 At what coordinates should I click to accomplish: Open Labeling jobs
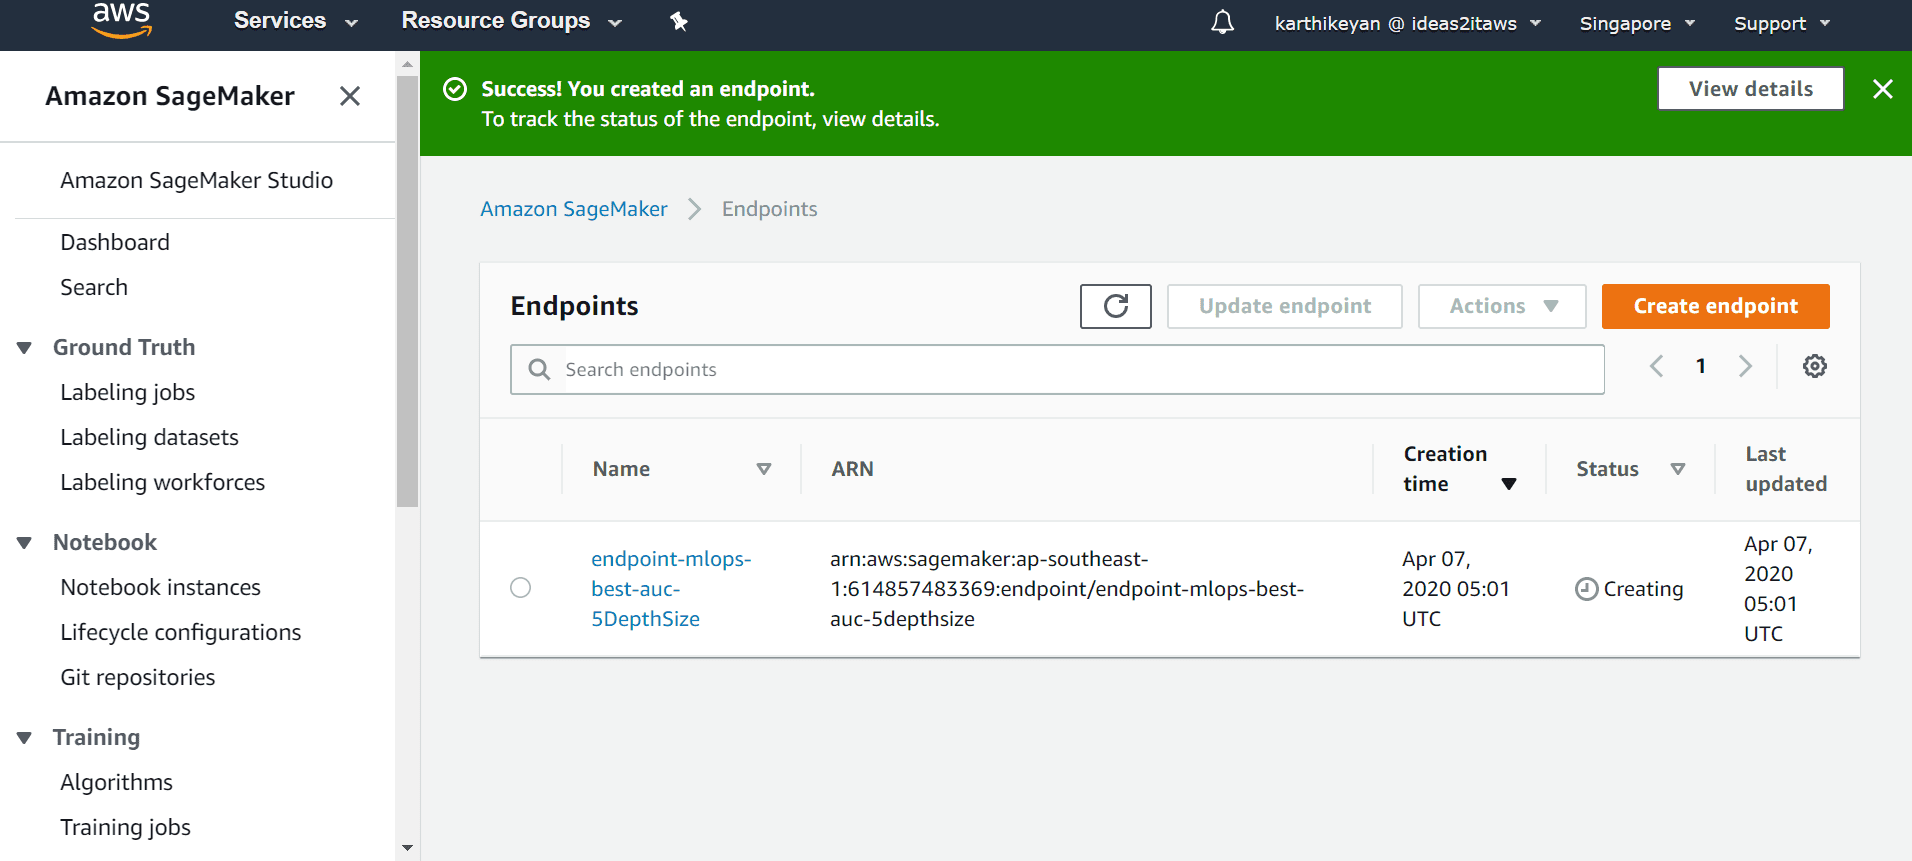point(128,392)
